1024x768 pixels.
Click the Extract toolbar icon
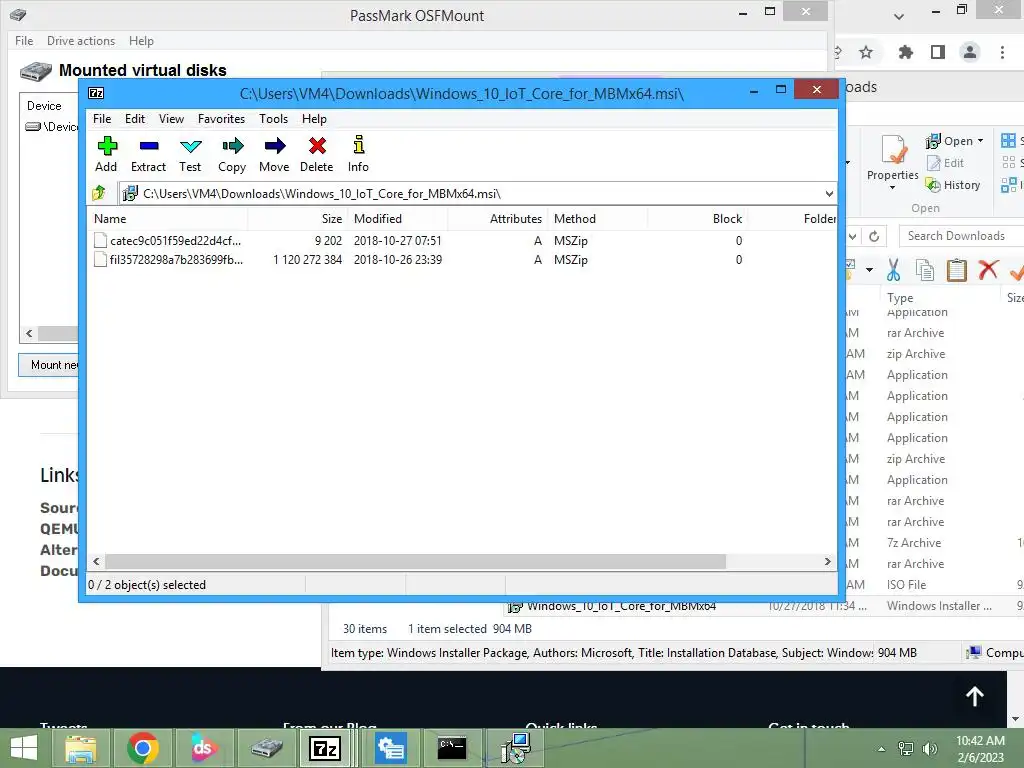[148, 154]
